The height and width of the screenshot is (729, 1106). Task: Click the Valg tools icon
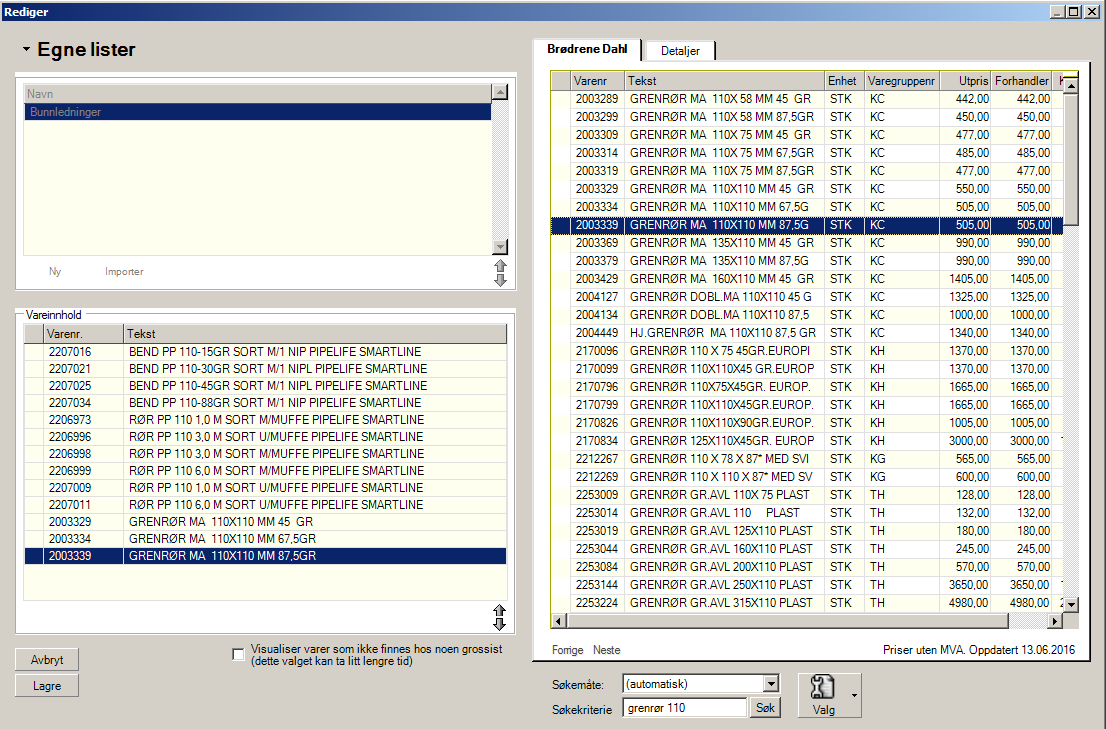822,687
